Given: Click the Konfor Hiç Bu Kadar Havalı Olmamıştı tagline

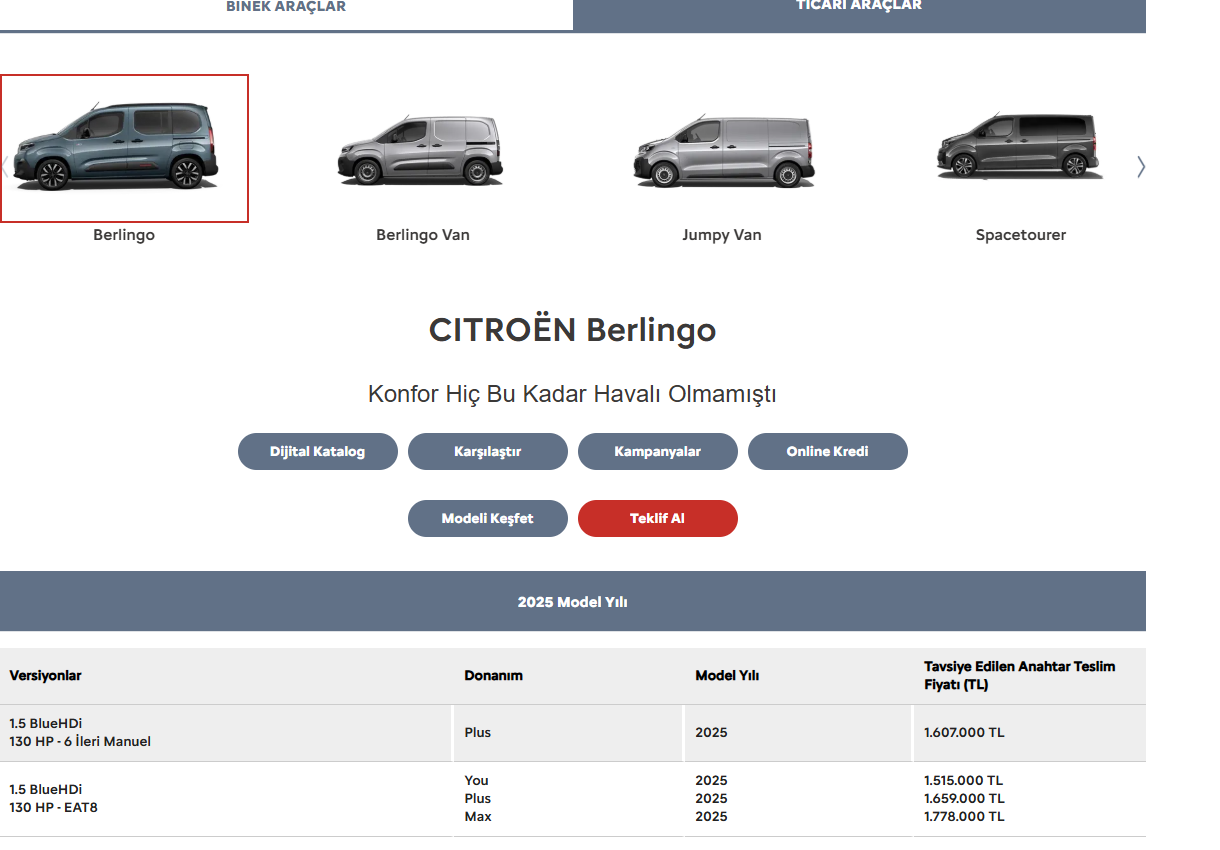Looking at the screenshot, I should point(573,394).
